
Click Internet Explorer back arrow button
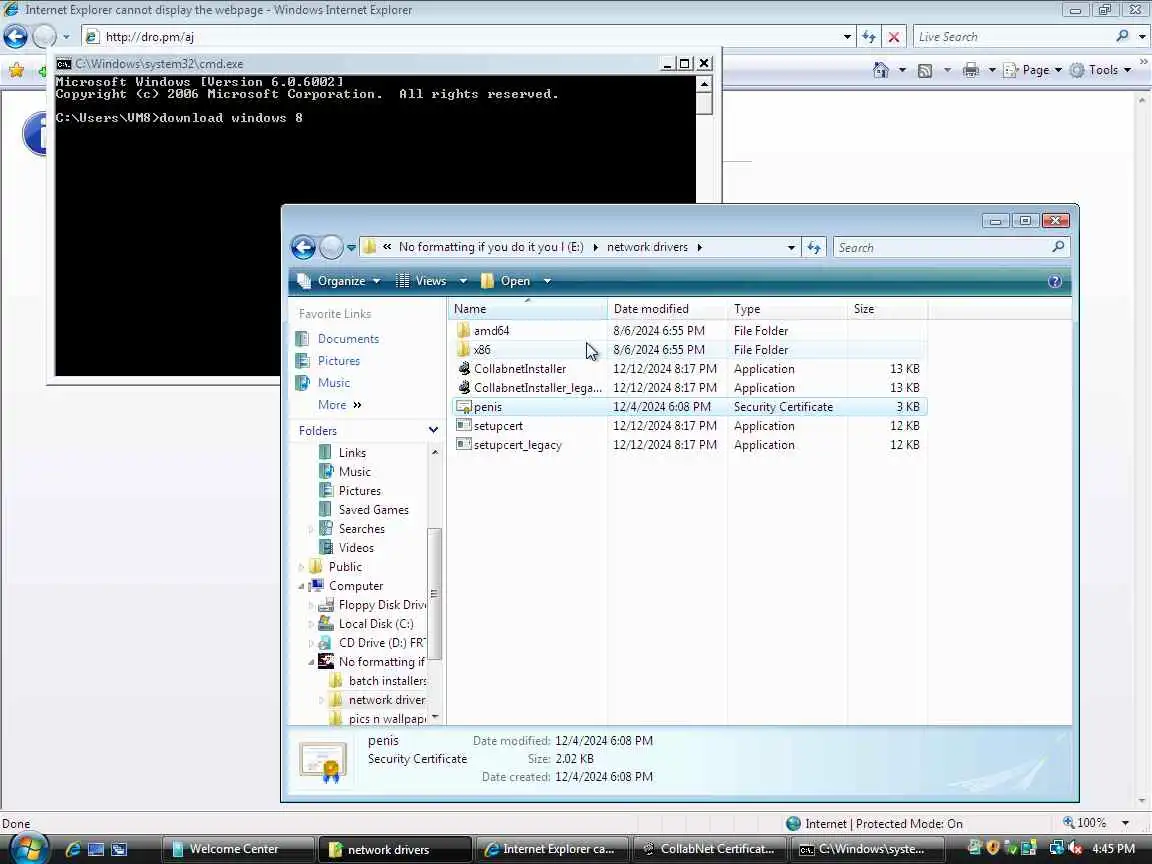pos(15,36)
